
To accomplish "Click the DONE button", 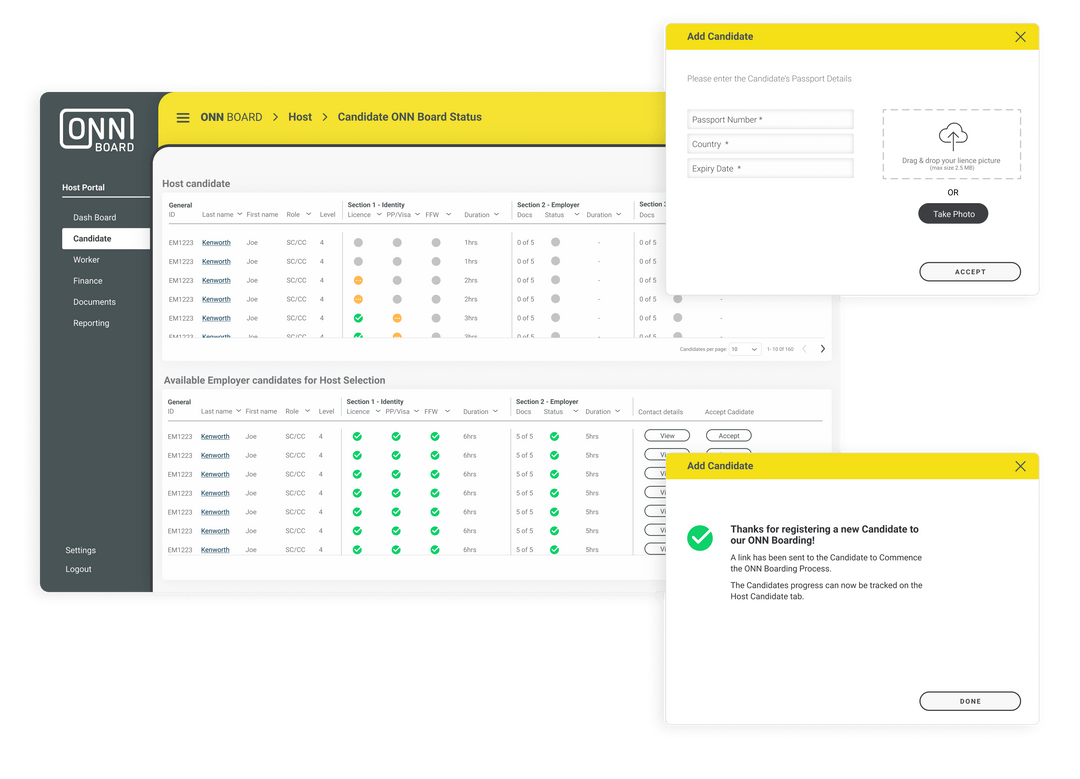I will point(969,701).
